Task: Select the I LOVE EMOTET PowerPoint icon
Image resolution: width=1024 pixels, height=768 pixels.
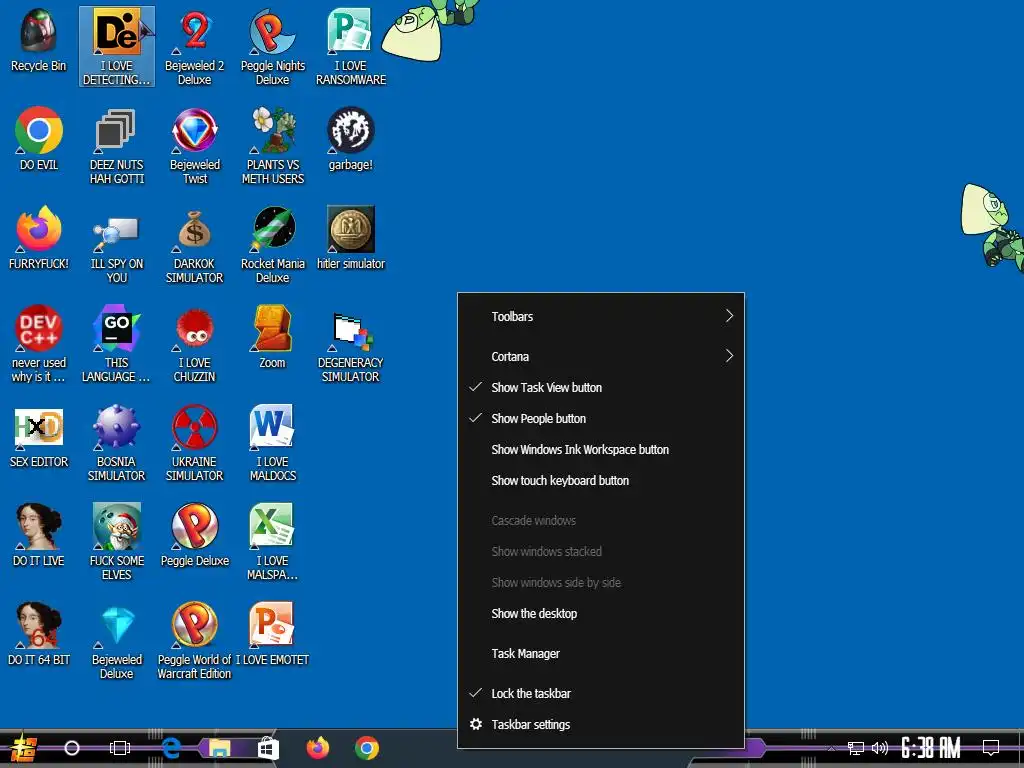Action: (272, 634)
